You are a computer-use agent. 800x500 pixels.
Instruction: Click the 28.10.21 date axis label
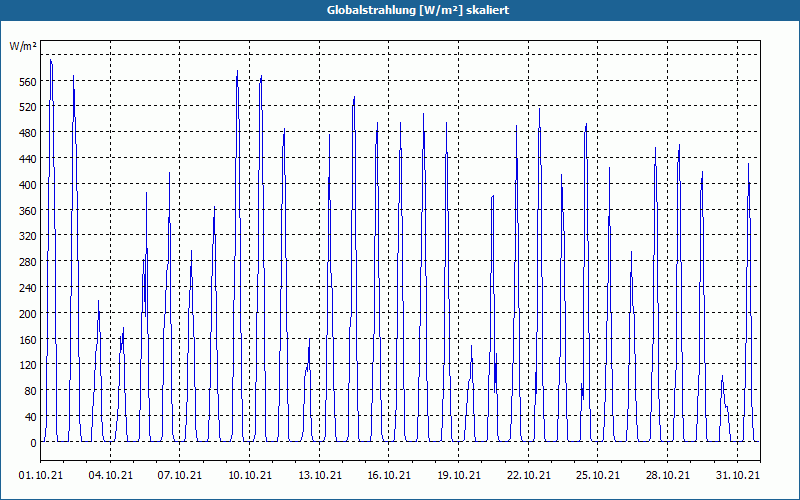(667, 476)
